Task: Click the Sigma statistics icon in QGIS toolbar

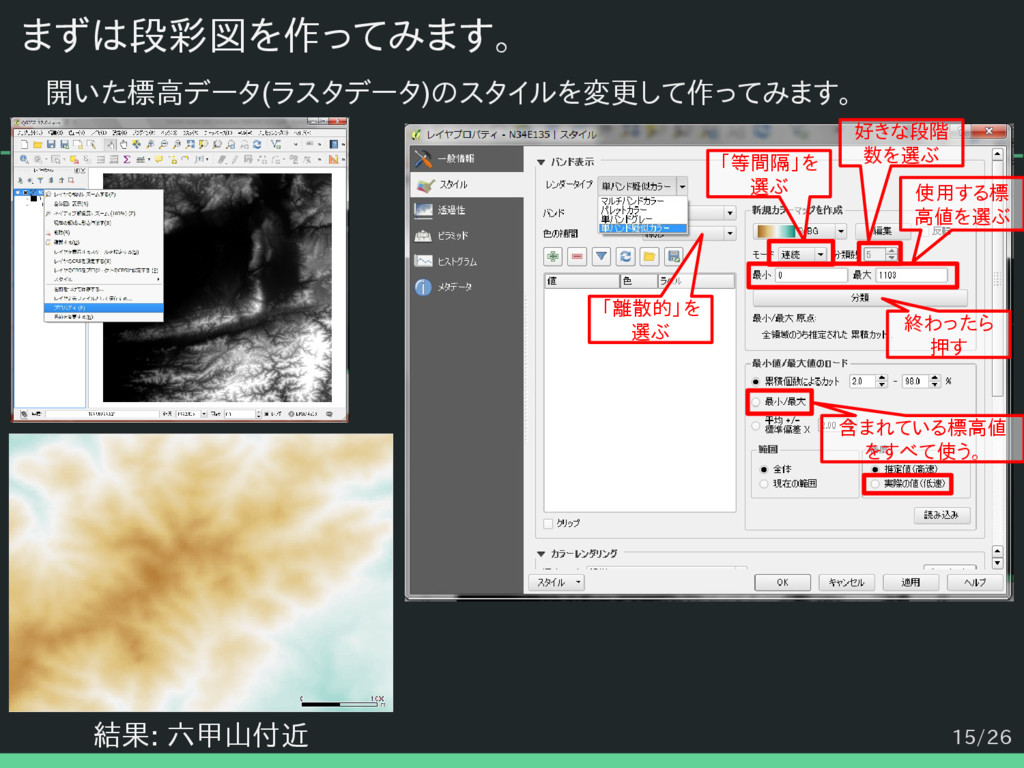Action: (x=127, y=159)
